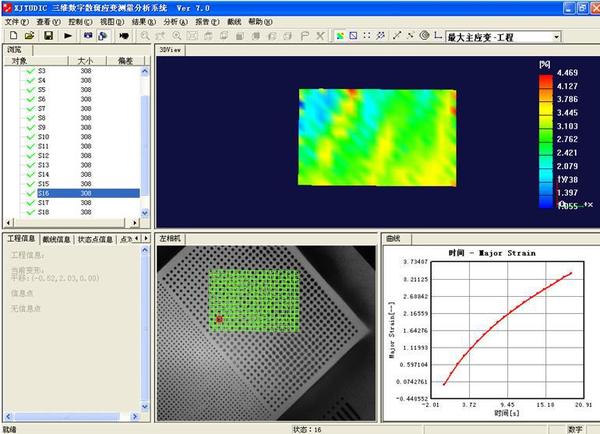Select stage S10 in the list
Screen dimensions: 600x434
[x=43, y=137]
